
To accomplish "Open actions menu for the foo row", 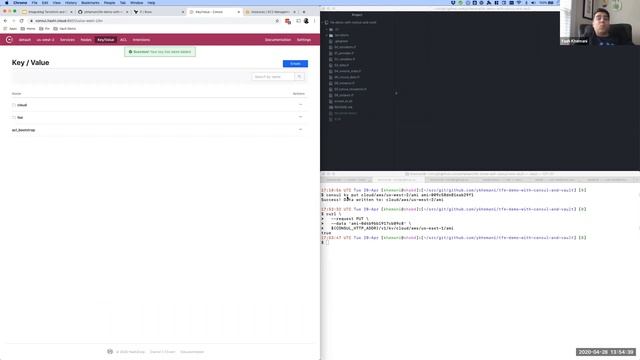I will [300, 117].
